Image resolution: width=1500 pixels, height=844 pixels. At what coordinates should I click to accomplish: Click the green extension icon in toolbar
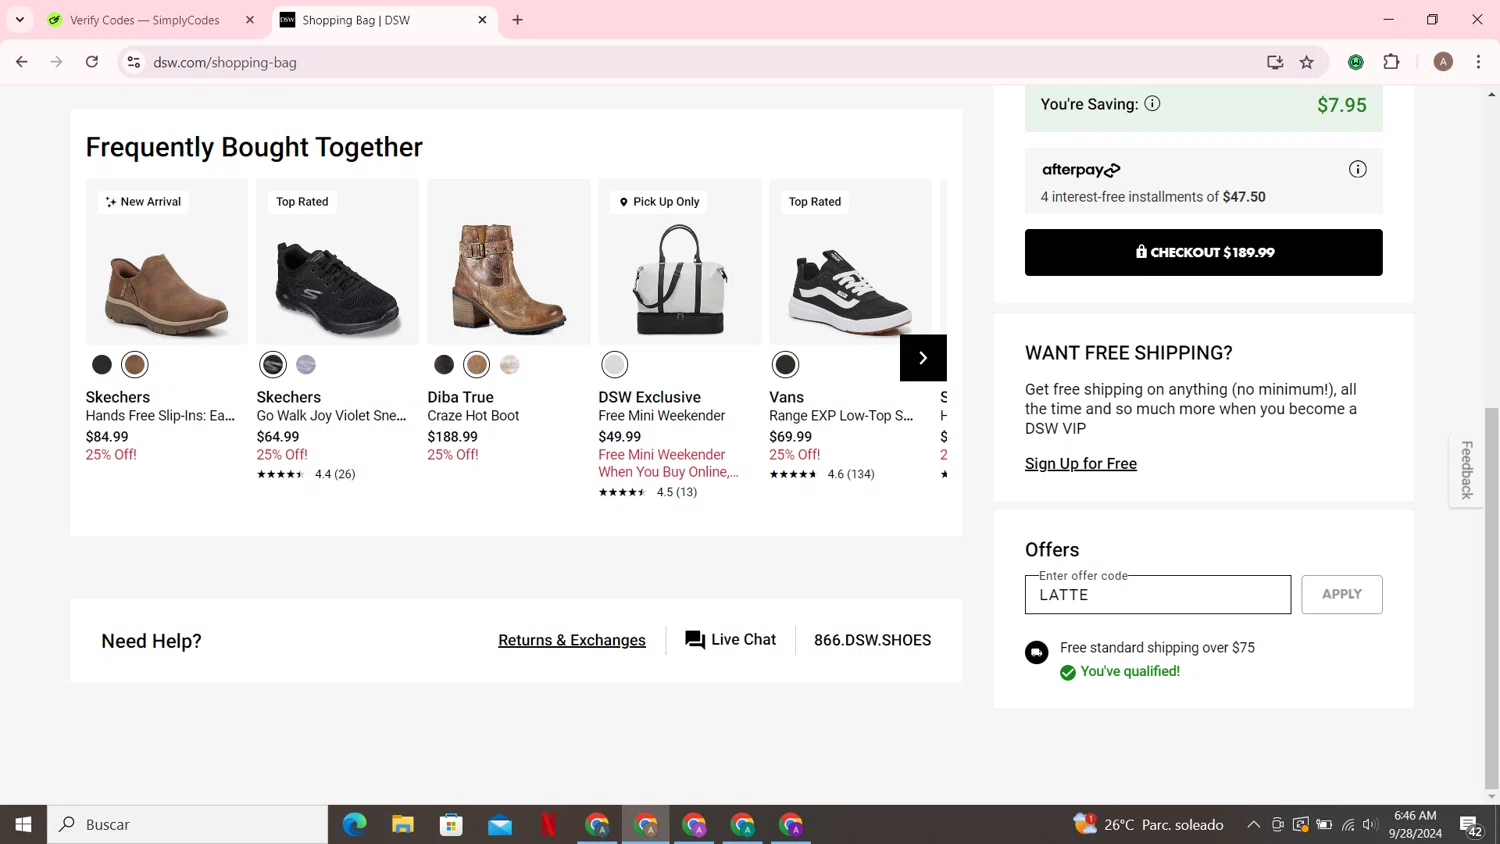[x=1356, y=62]
